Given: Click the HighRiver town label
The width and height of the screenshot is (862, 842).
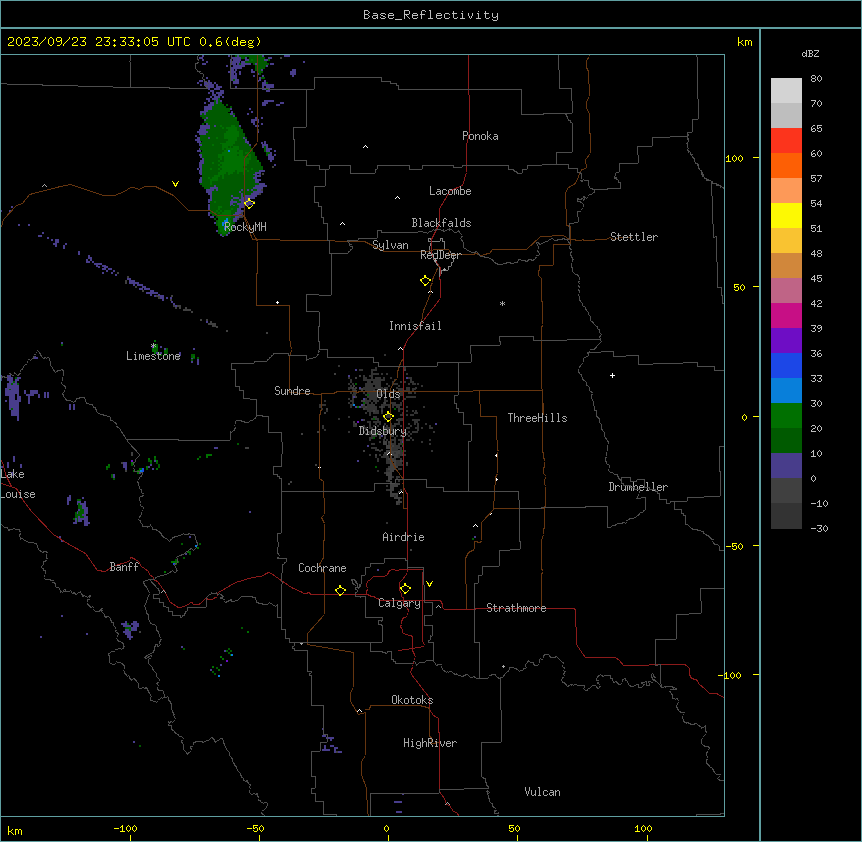Looking at the screenshot, I should click(x=430, y=743).
